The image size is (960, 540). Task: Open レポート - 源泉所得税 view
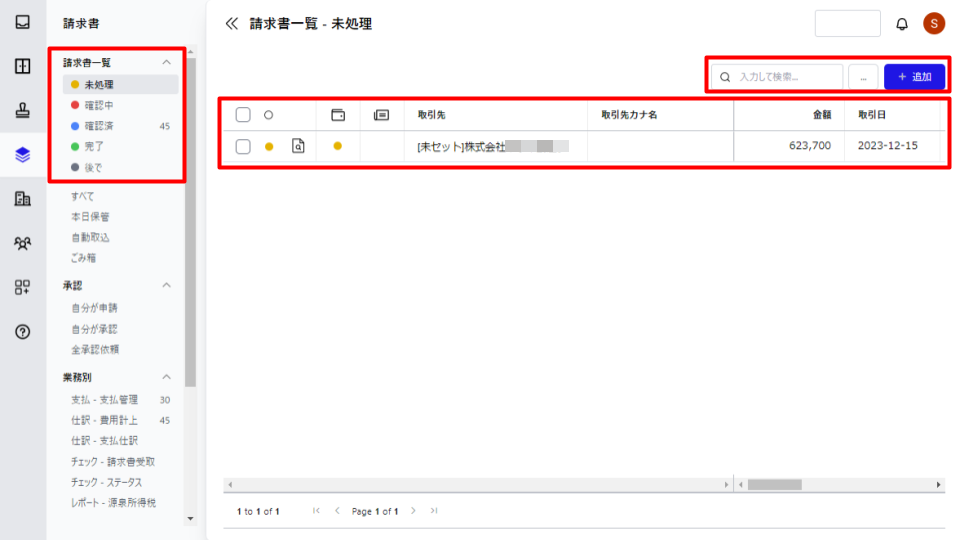pyautogui.click(x=113, y=503)
